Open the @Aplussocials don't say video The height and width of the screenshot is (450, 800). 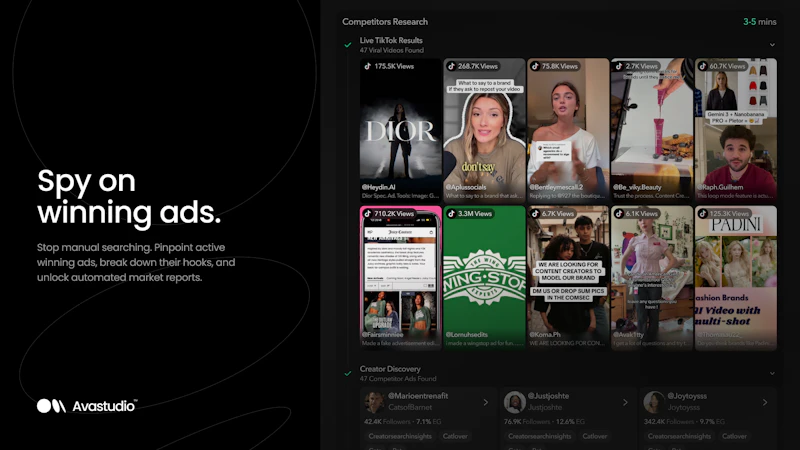click(x=484, y=131)
